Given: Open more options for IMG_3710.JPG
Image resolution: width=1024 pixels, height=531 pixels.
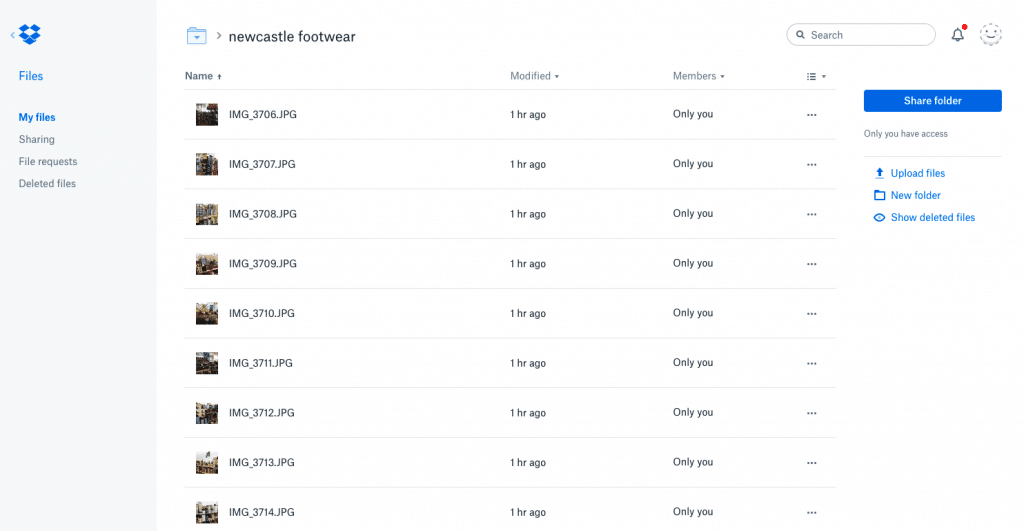Looking at the screenshot, I should click(811, 314).
